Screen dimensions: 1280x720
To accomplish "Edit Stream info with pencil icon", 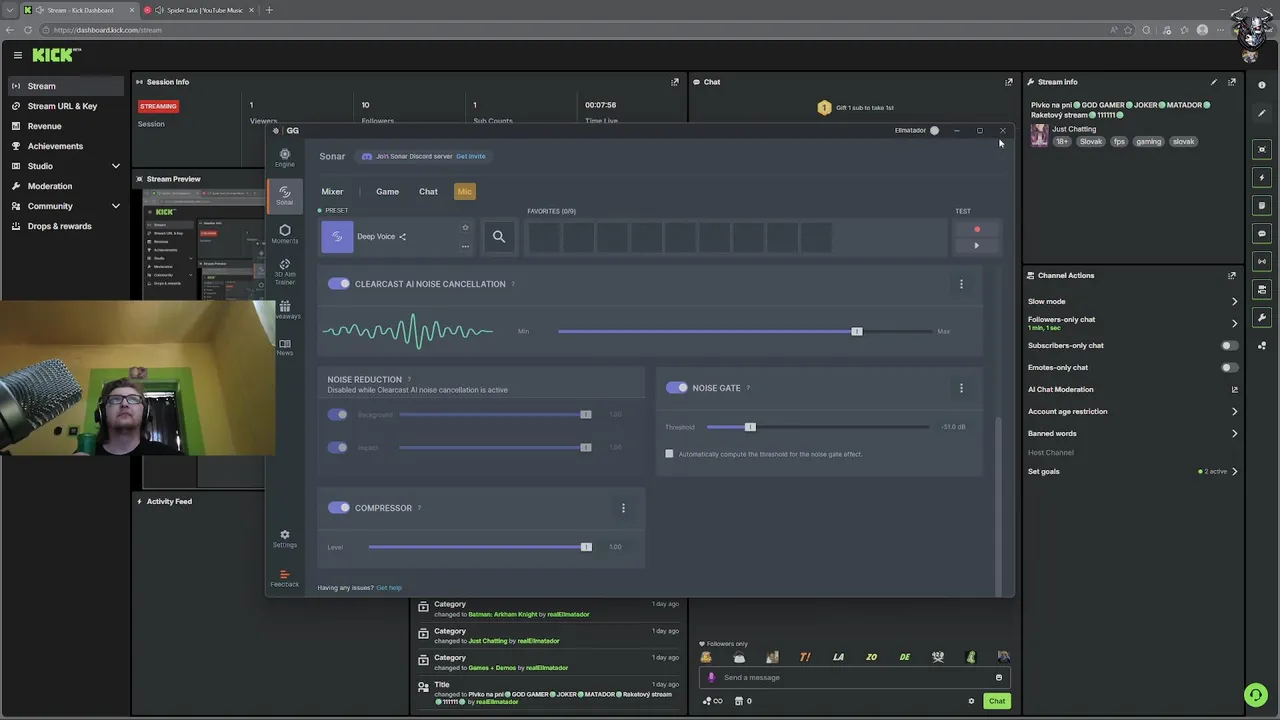I will click(1214, 82).
